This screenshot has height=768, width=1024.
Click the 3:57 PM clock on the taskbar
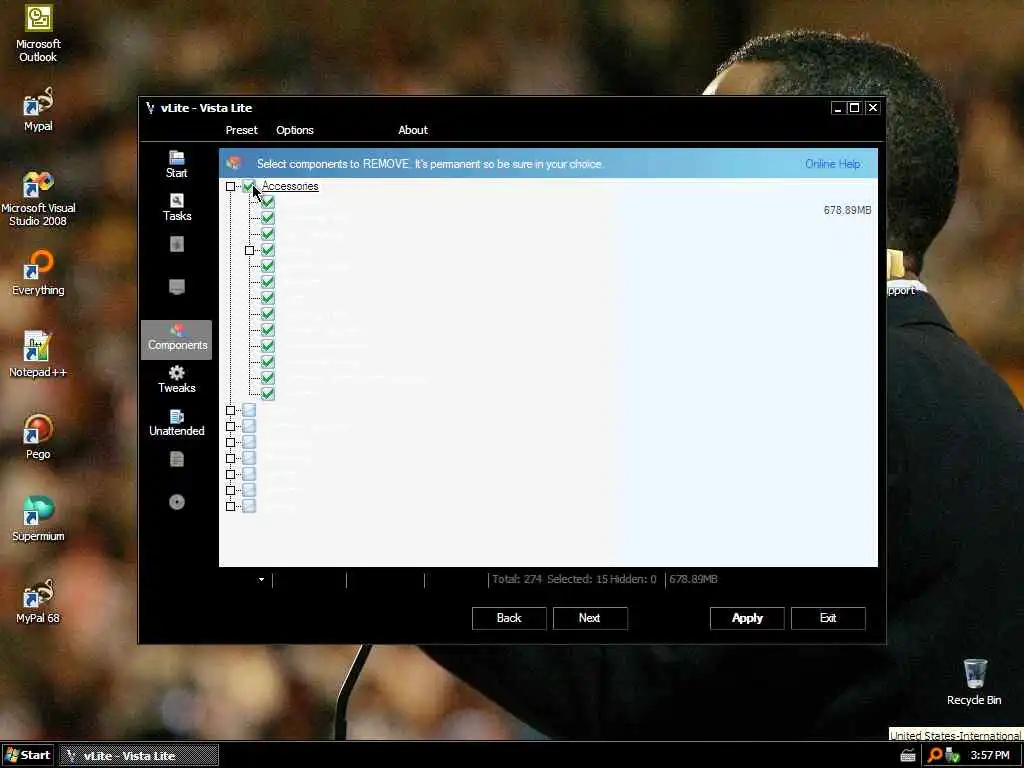coord(989,756)
